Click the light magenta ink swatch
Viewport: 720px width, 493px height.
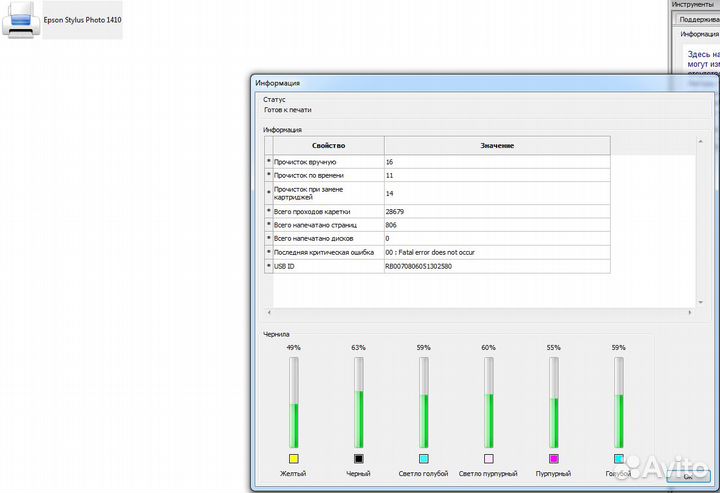(x=489, y=459)
